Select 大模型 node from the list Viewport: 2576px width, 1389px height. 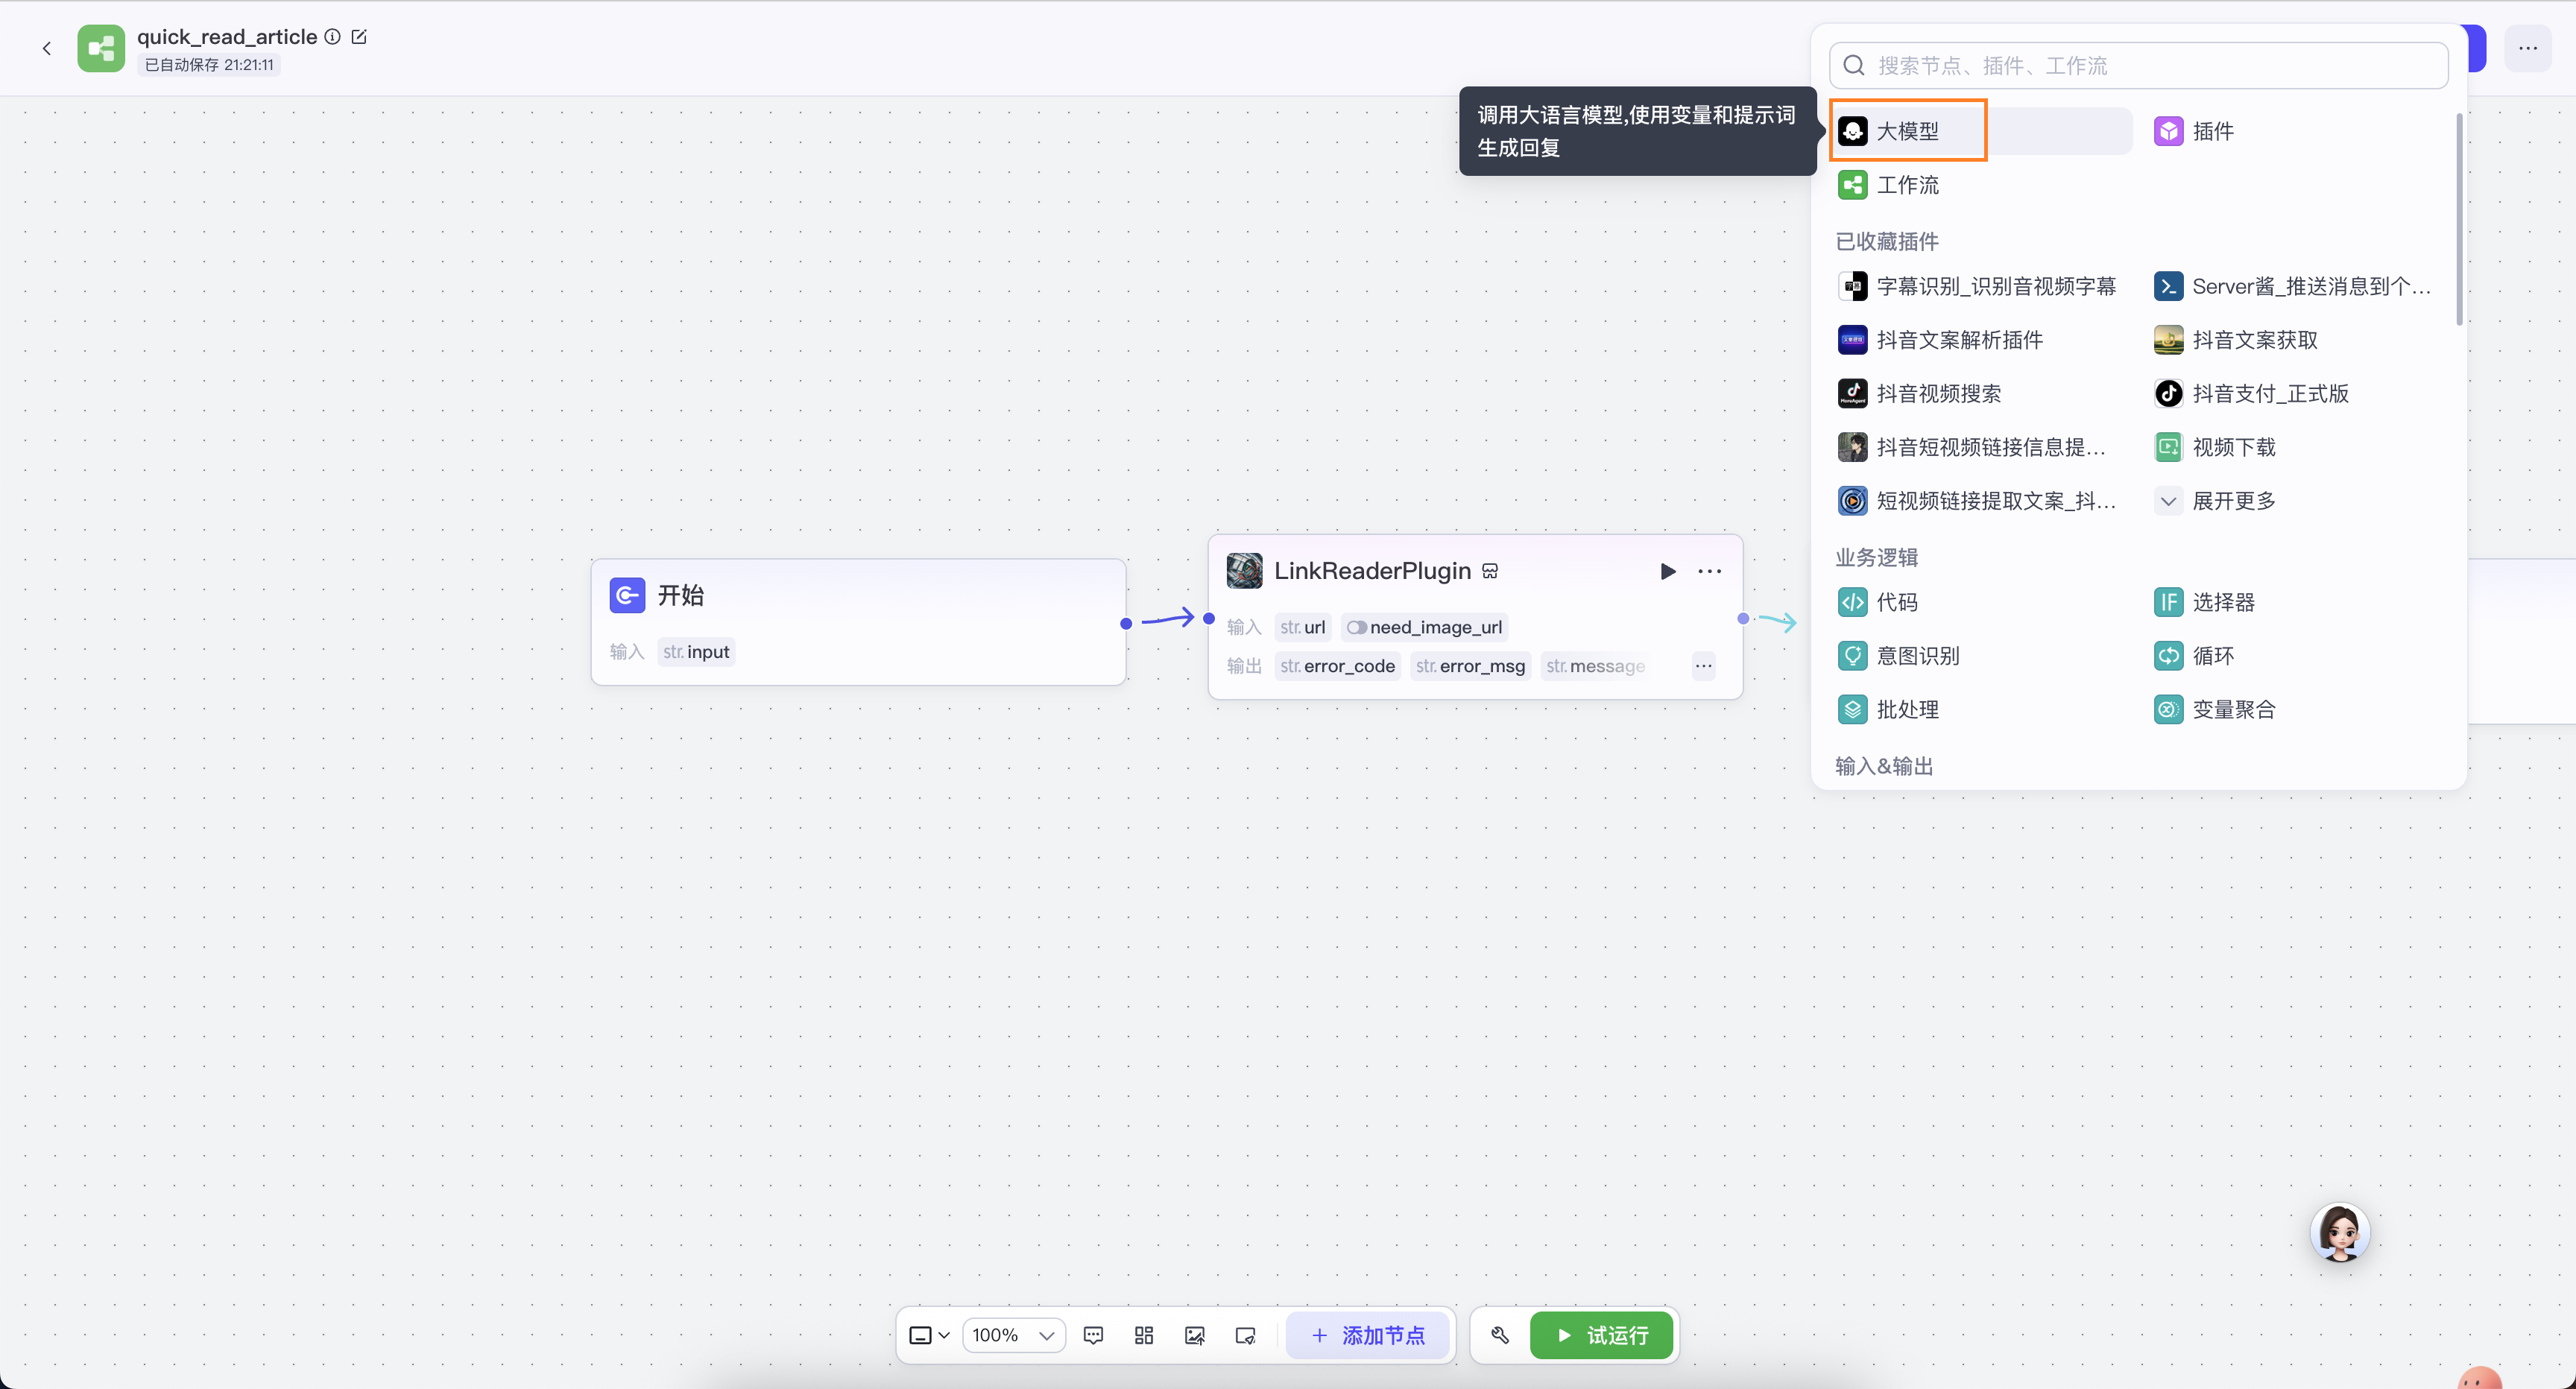click(1907, 131)
